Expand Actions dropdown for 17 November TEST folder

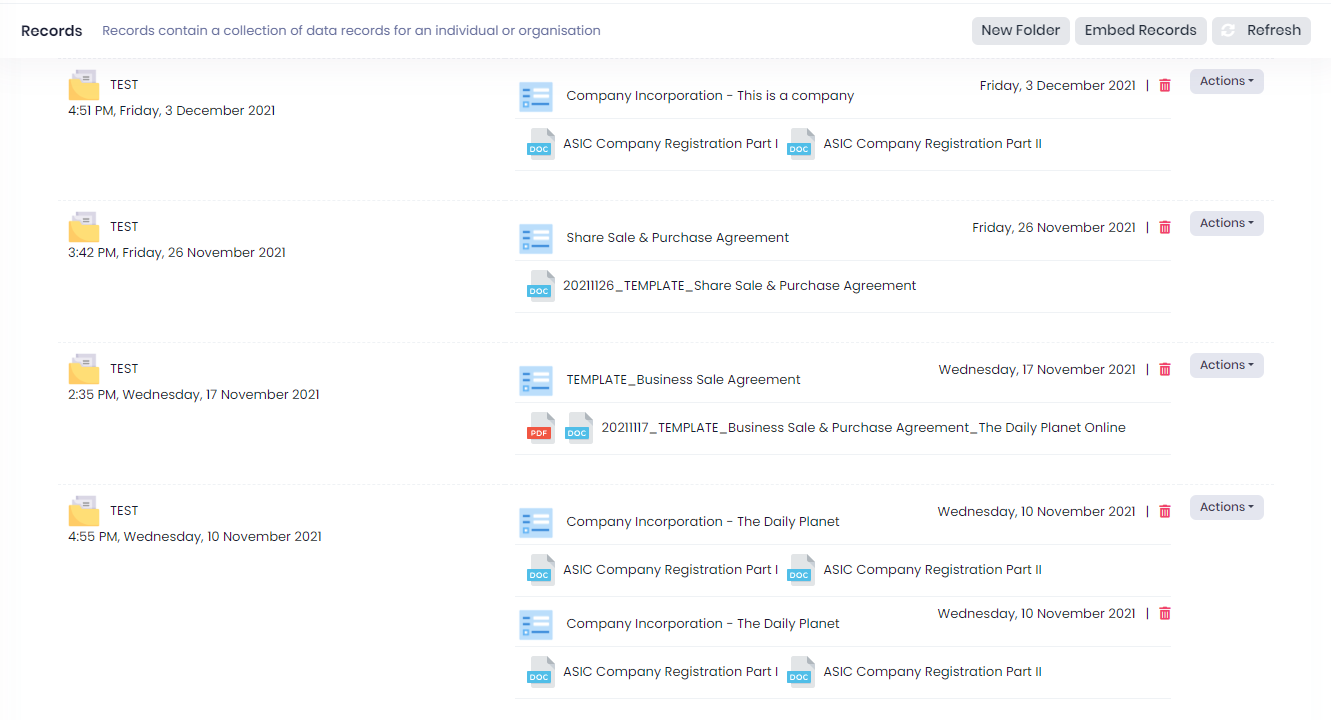pos(1226,366)
